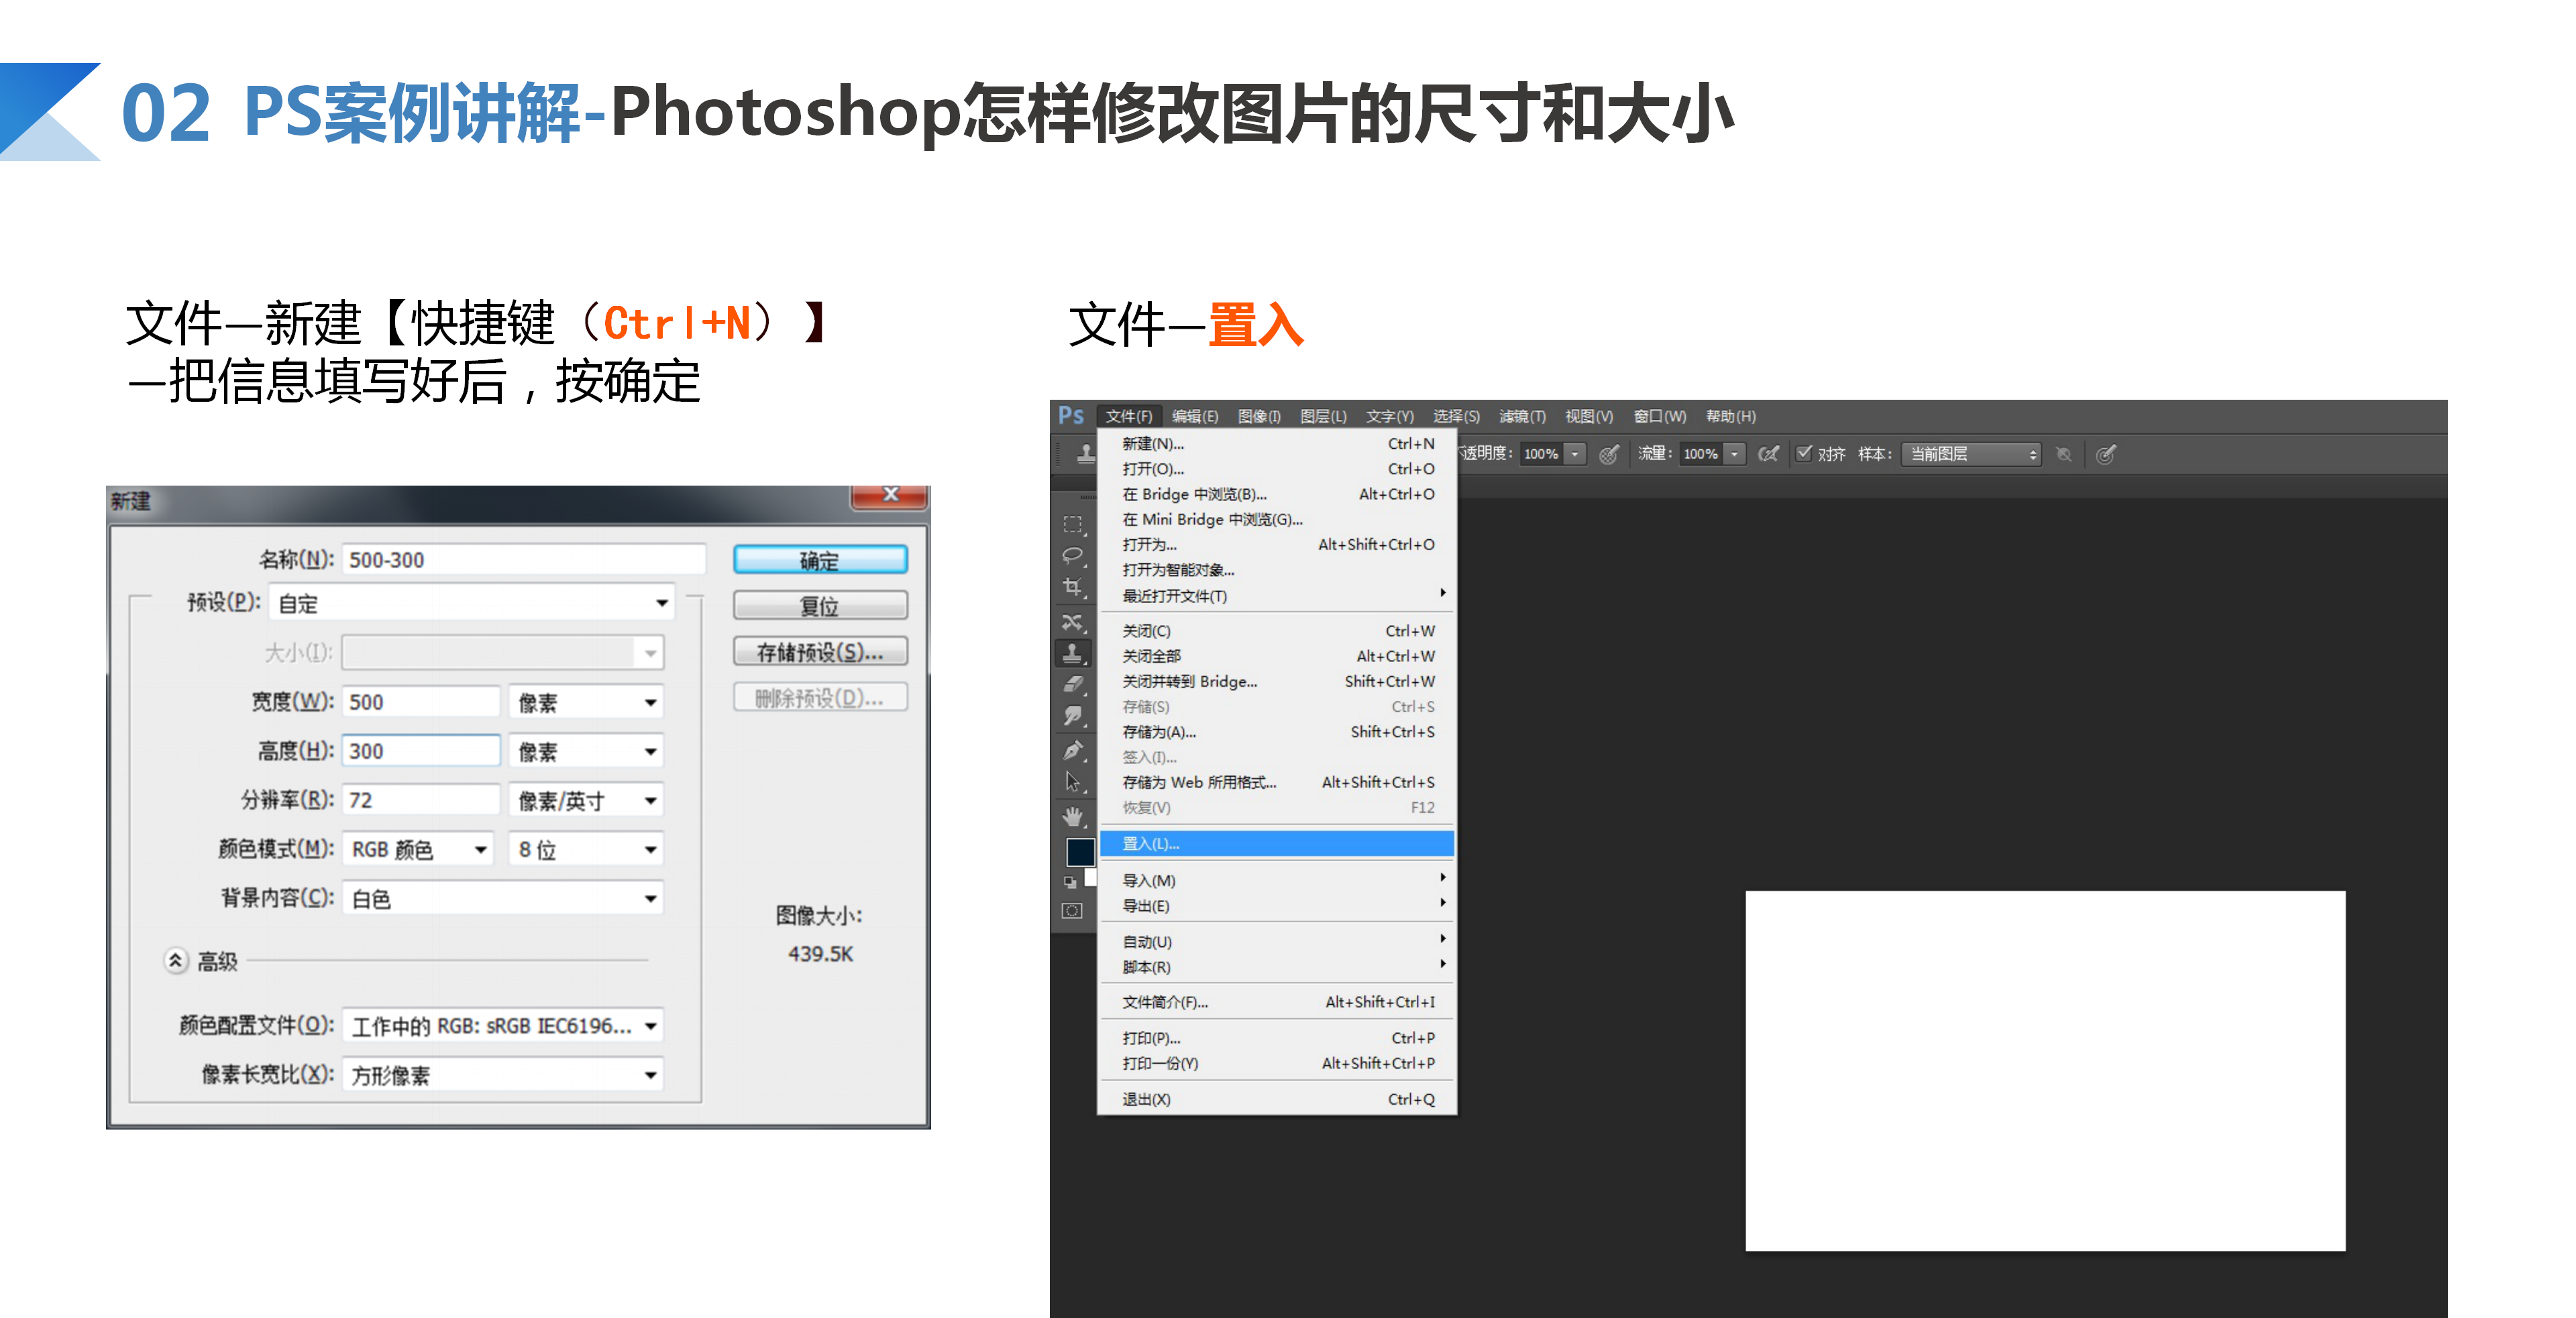Open the 颜色配置文件 dropdown

point(503,1026)
